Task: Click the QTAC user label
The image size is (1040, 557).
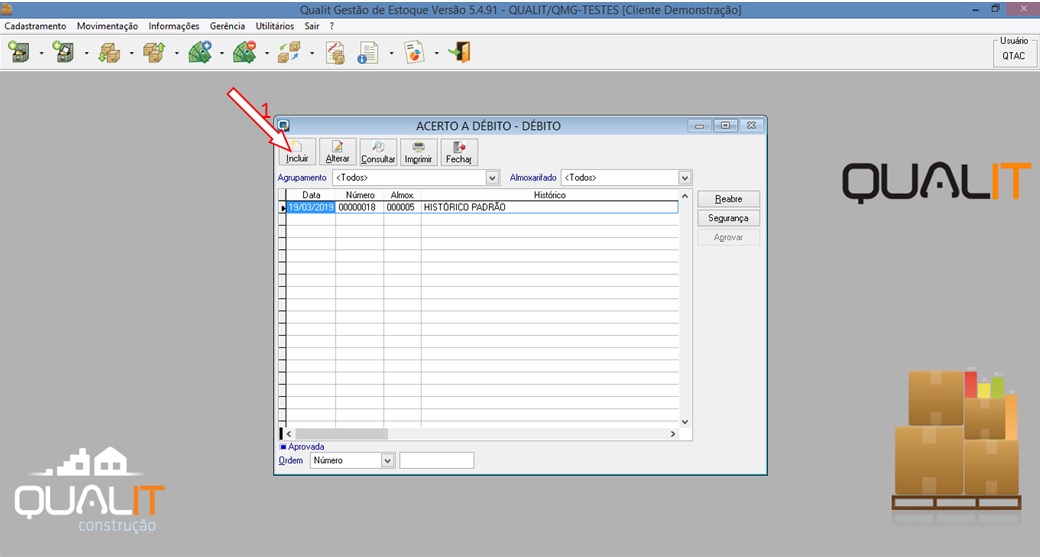Action: click(1013, 56)
